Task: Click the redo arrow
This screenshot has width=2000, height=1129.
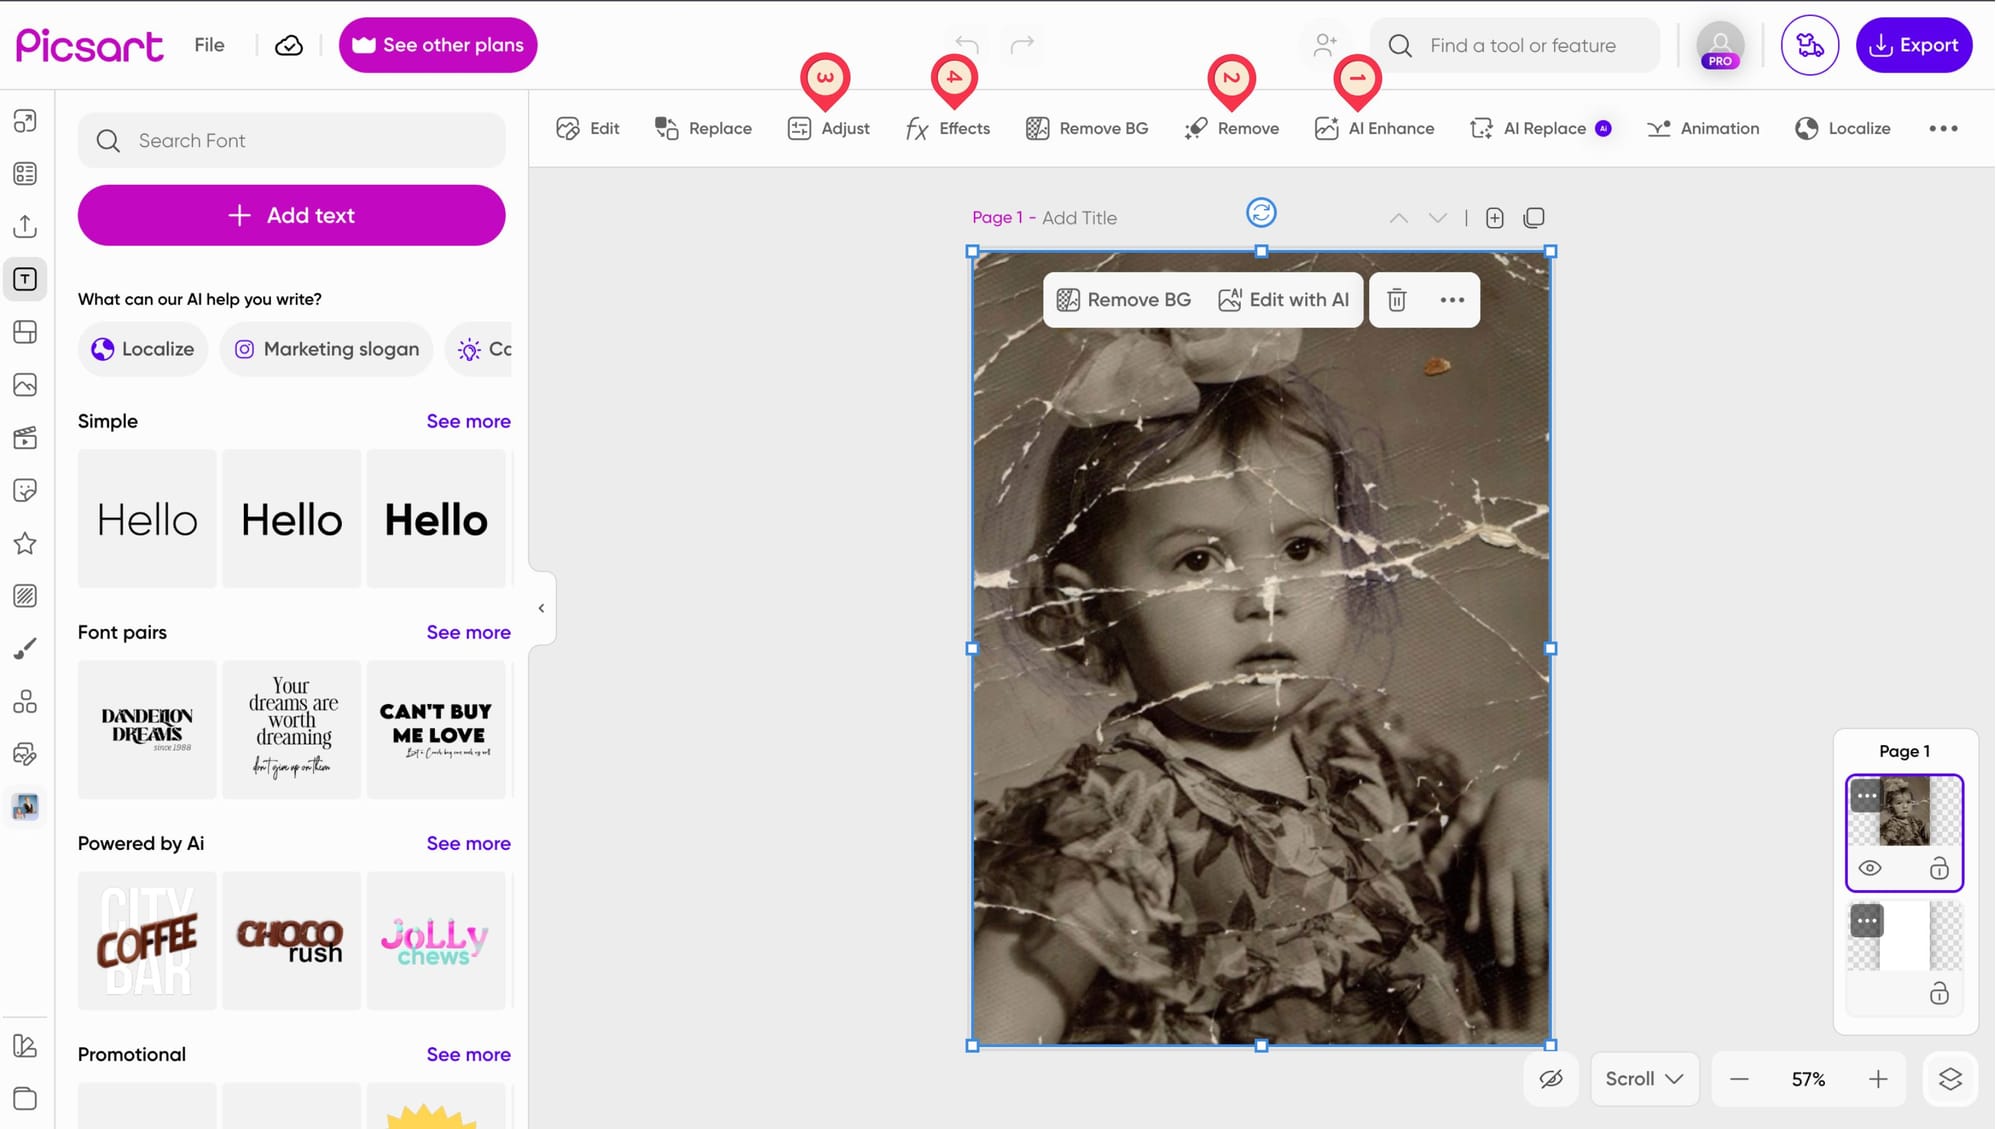Action: pyautogui.click(x=1022, y=44)
